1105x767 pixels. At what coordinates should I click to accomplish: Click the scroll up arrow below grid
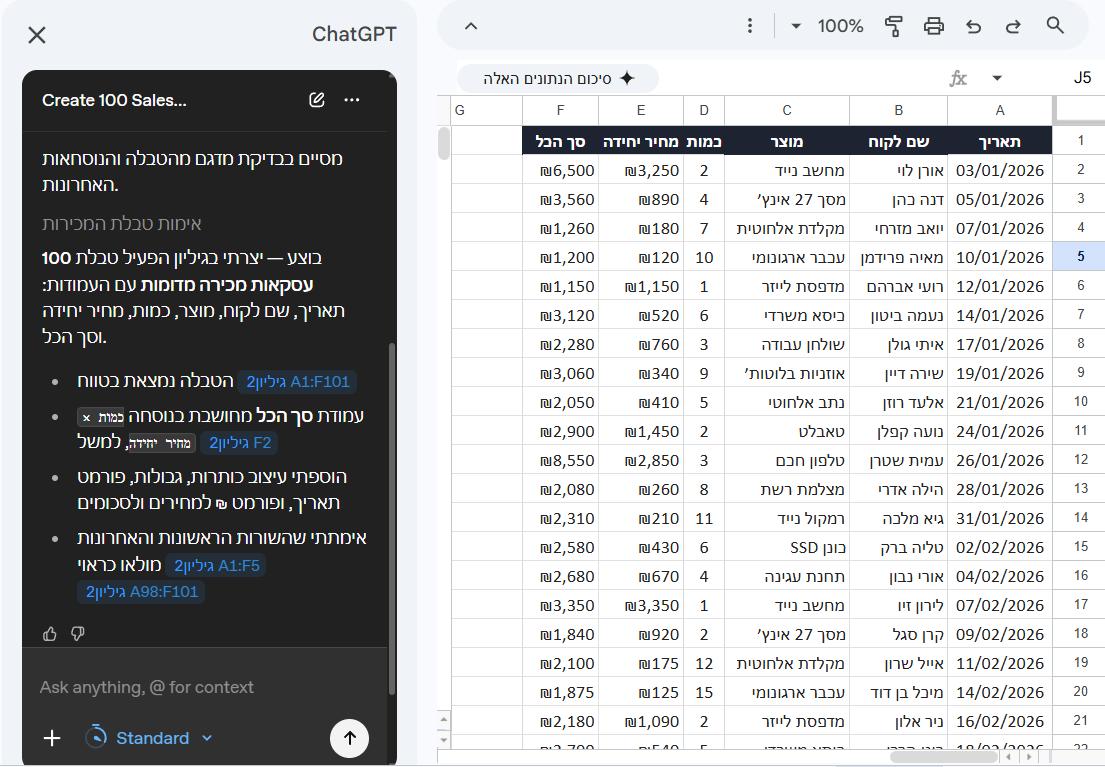[443, 720]
